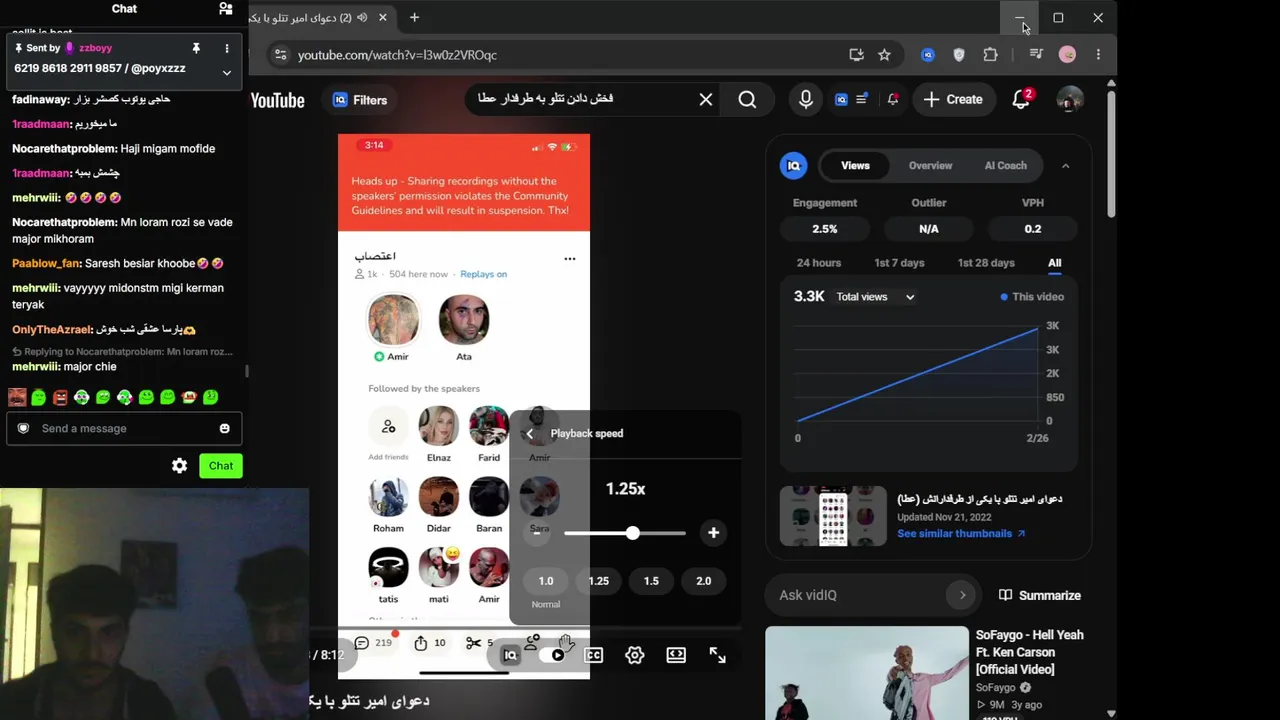
Task: Select the 1st 28 days range
Action: coord(986,263)
